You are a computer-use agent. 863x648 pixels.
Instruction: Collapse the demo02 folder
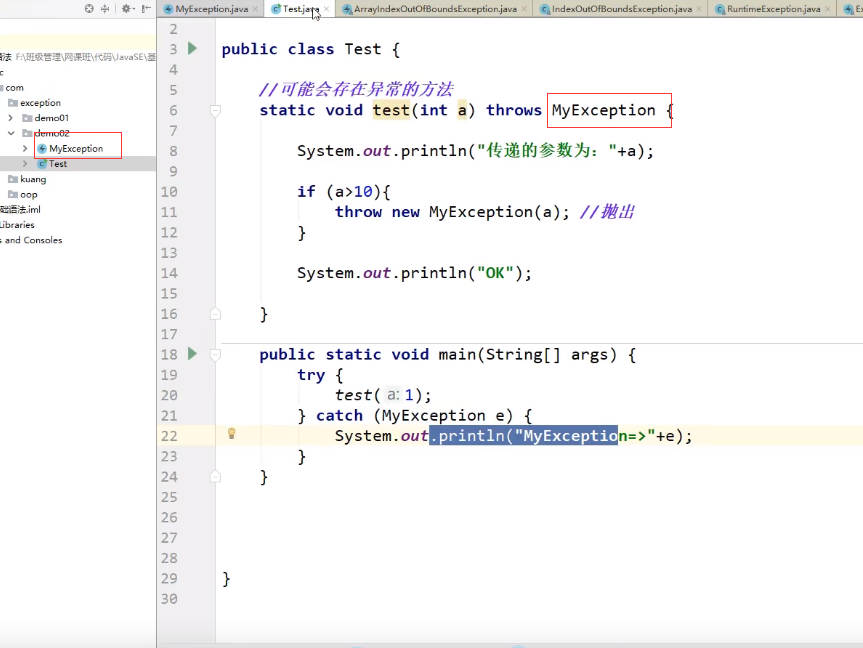click(10, 133)
